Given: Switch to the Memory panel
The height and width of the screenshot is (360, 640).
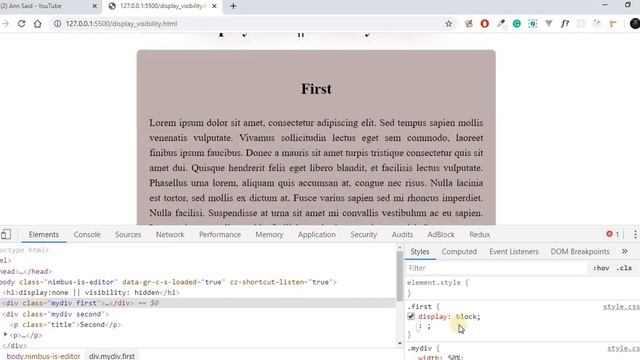Looking at the screenshot, I should (x=269, y=235).
